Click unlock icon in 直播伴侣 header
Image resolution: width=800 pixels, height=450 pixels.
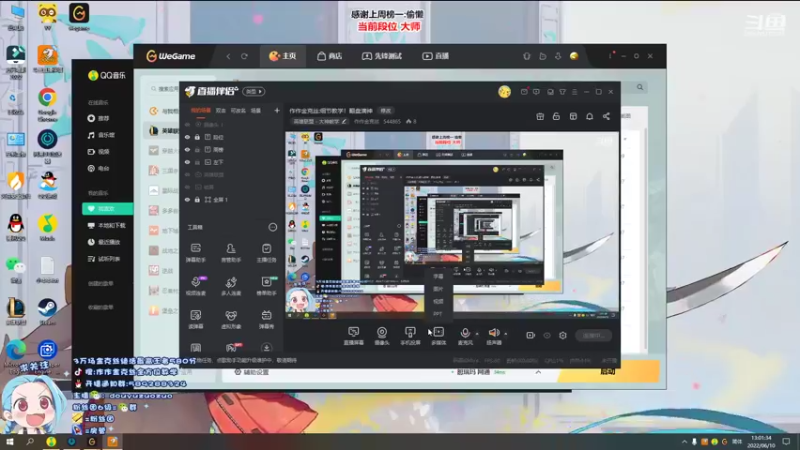556,116
